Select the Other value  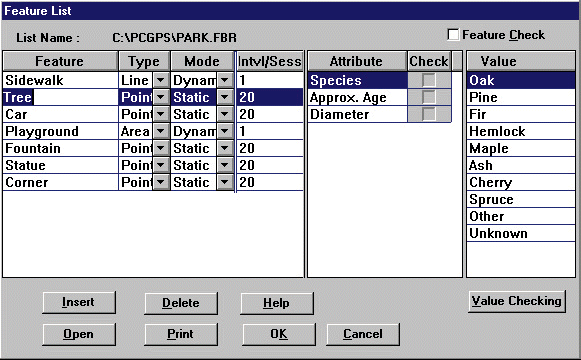coord(521,216)
